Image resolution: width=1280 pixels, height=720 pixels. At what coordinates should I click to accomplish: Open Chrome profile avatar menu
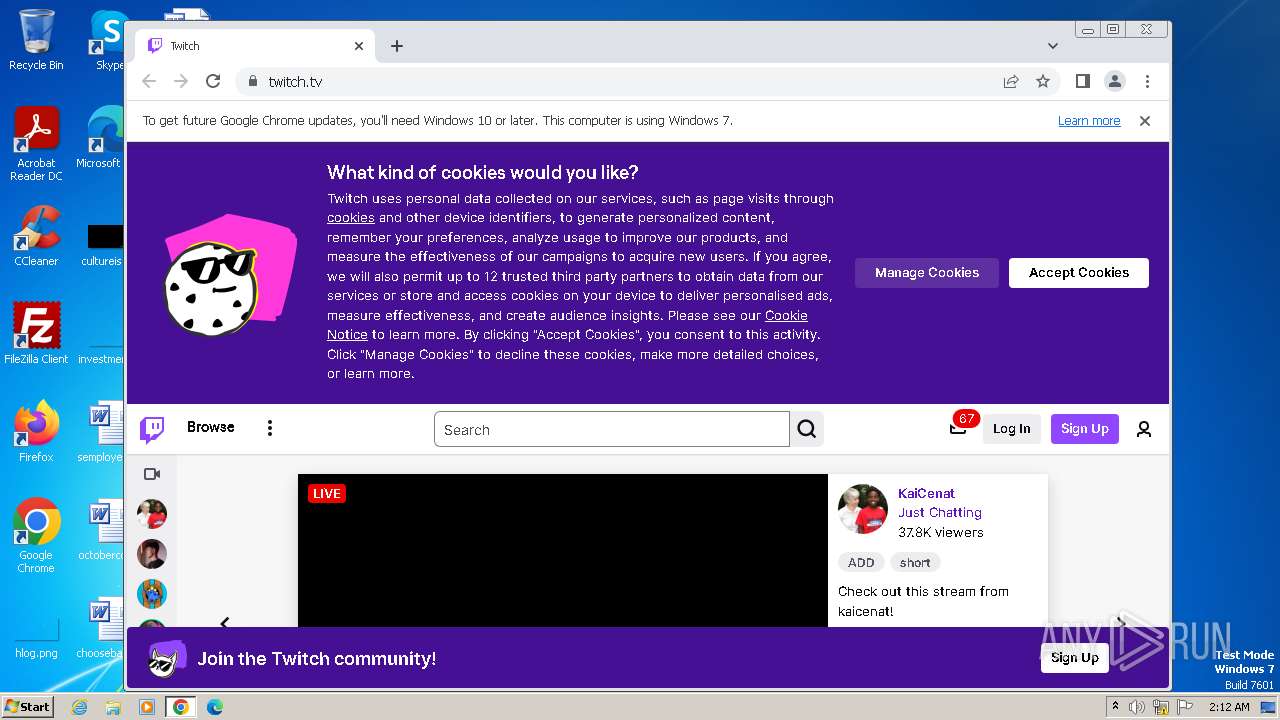click(x=1115, y=81)
